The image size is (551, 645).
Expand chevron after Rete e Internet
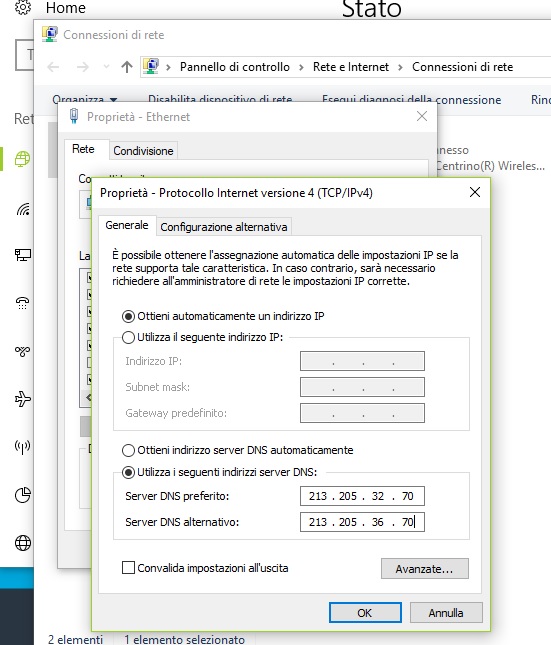[x=400, y=67]
